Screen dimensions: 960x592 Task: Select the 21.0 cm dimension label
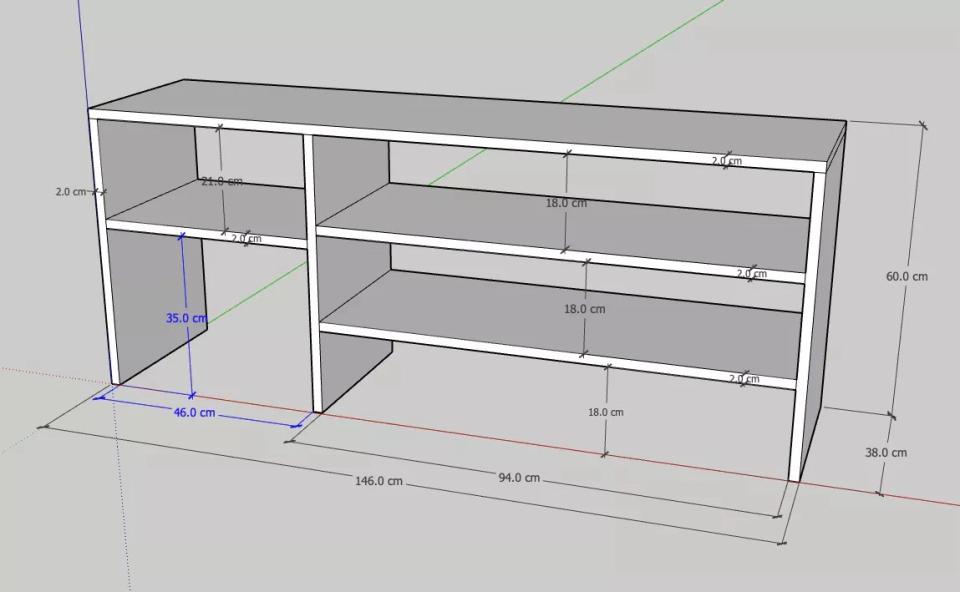point(221,181)
